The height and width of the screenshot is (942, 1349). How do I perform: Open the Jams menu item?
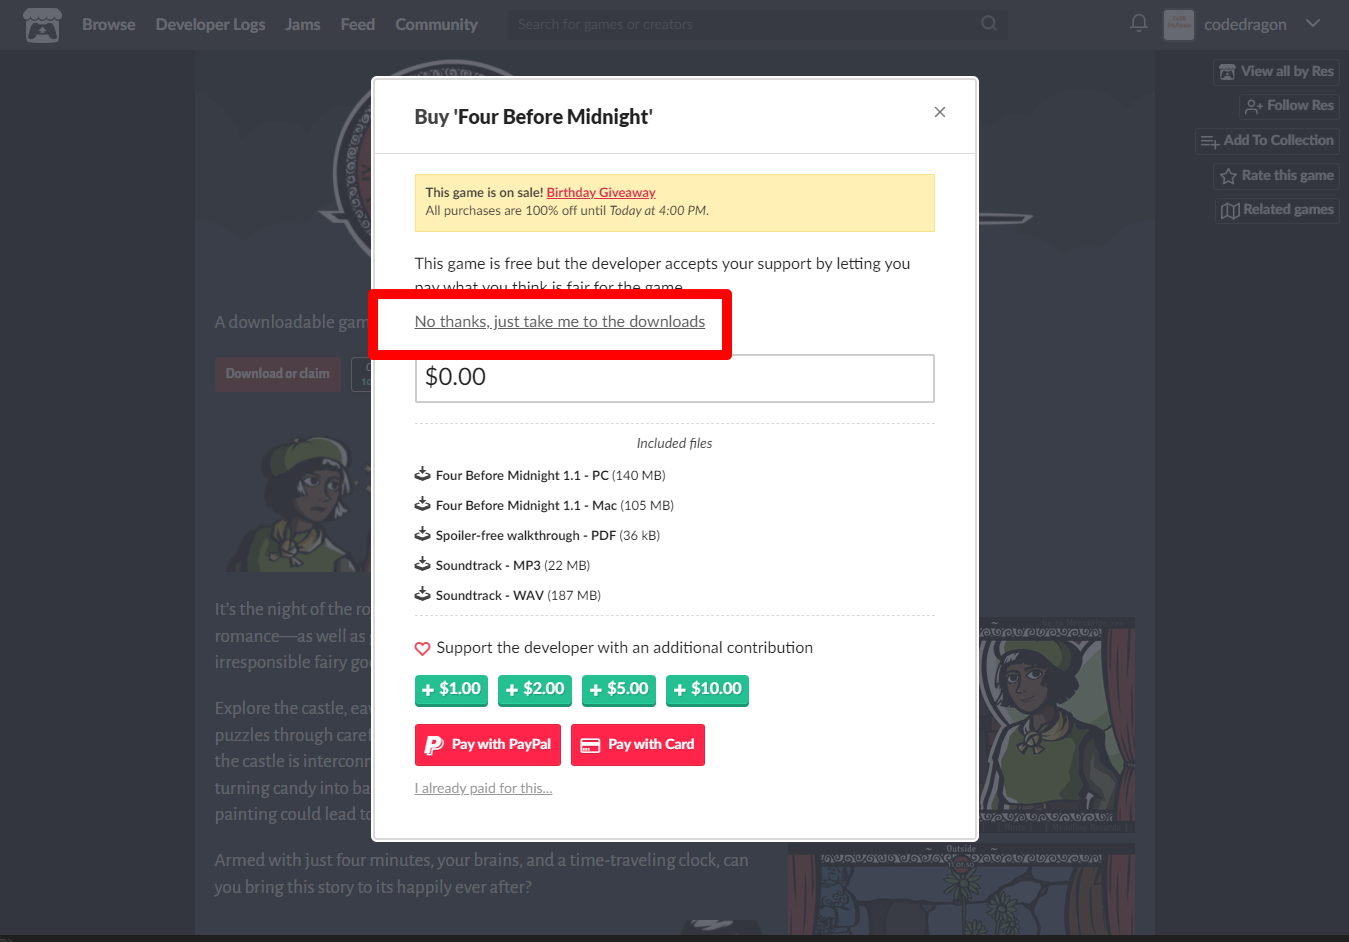302,24
